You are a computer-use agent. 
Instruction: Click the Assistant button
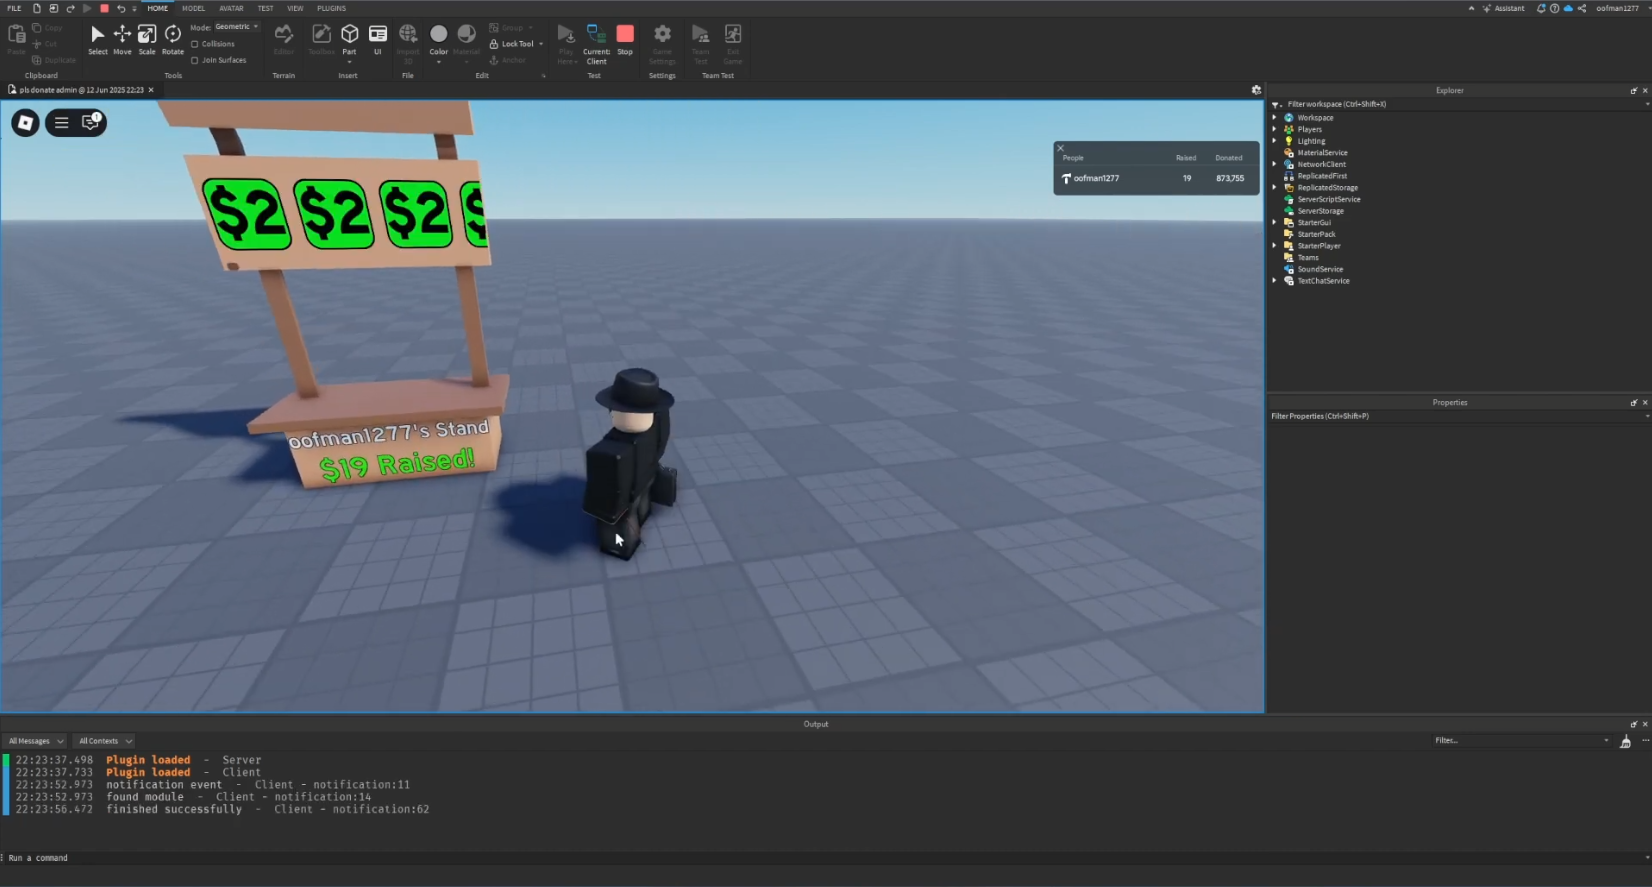tap(1504, 8)
